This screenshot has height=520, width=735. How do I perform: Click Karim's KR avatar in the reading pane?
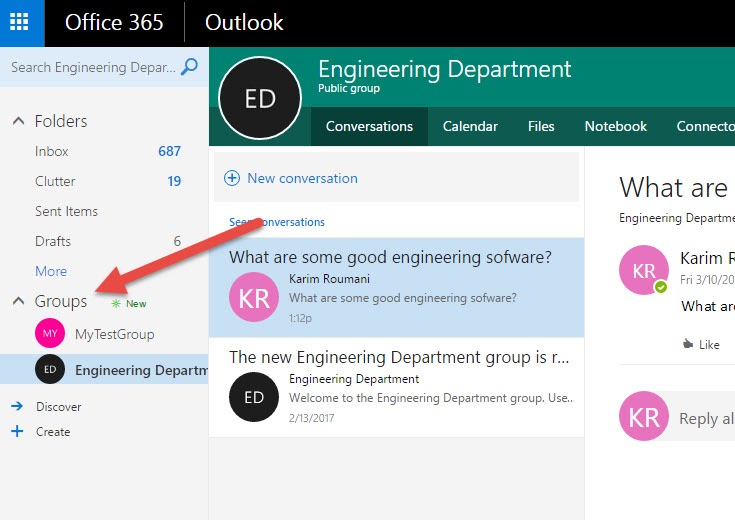[644, 270]
